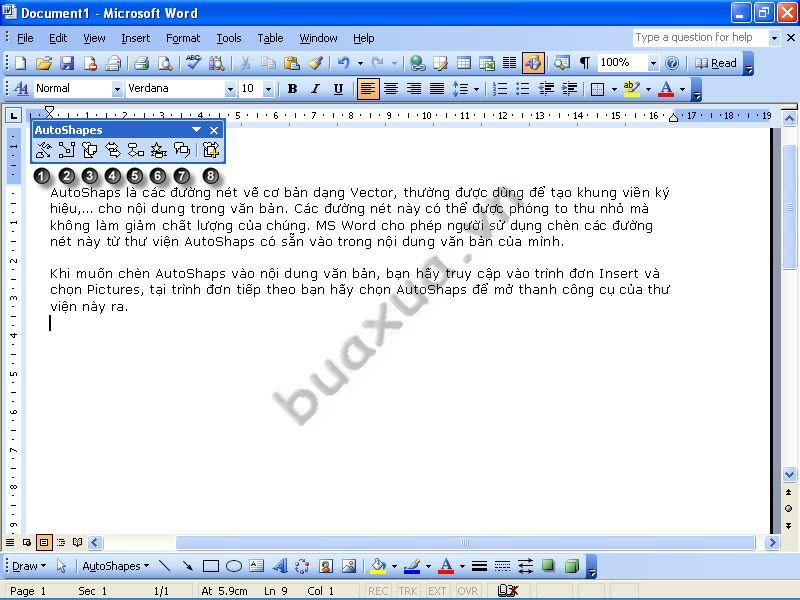Expand the Font Size dropdown

pos(268,89)
